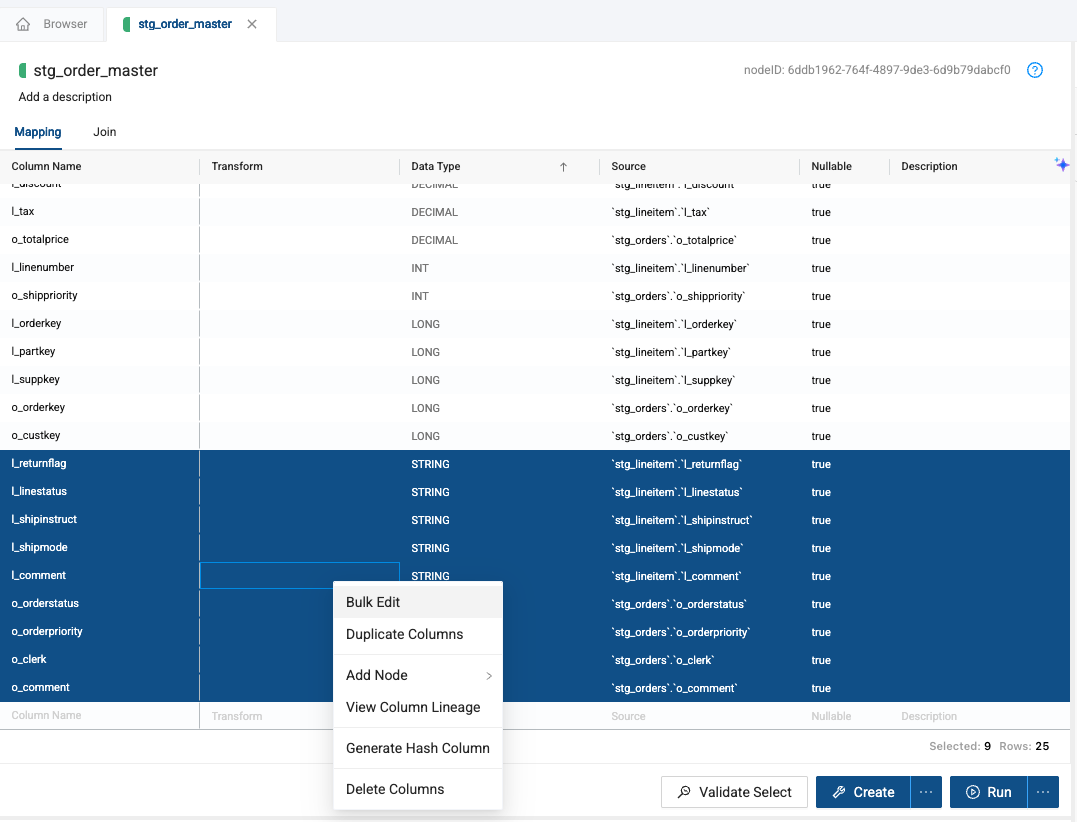This screenshot has width=1077, height=822.
Task: Click the l_comment column name
Action: (x=38, y=575)
